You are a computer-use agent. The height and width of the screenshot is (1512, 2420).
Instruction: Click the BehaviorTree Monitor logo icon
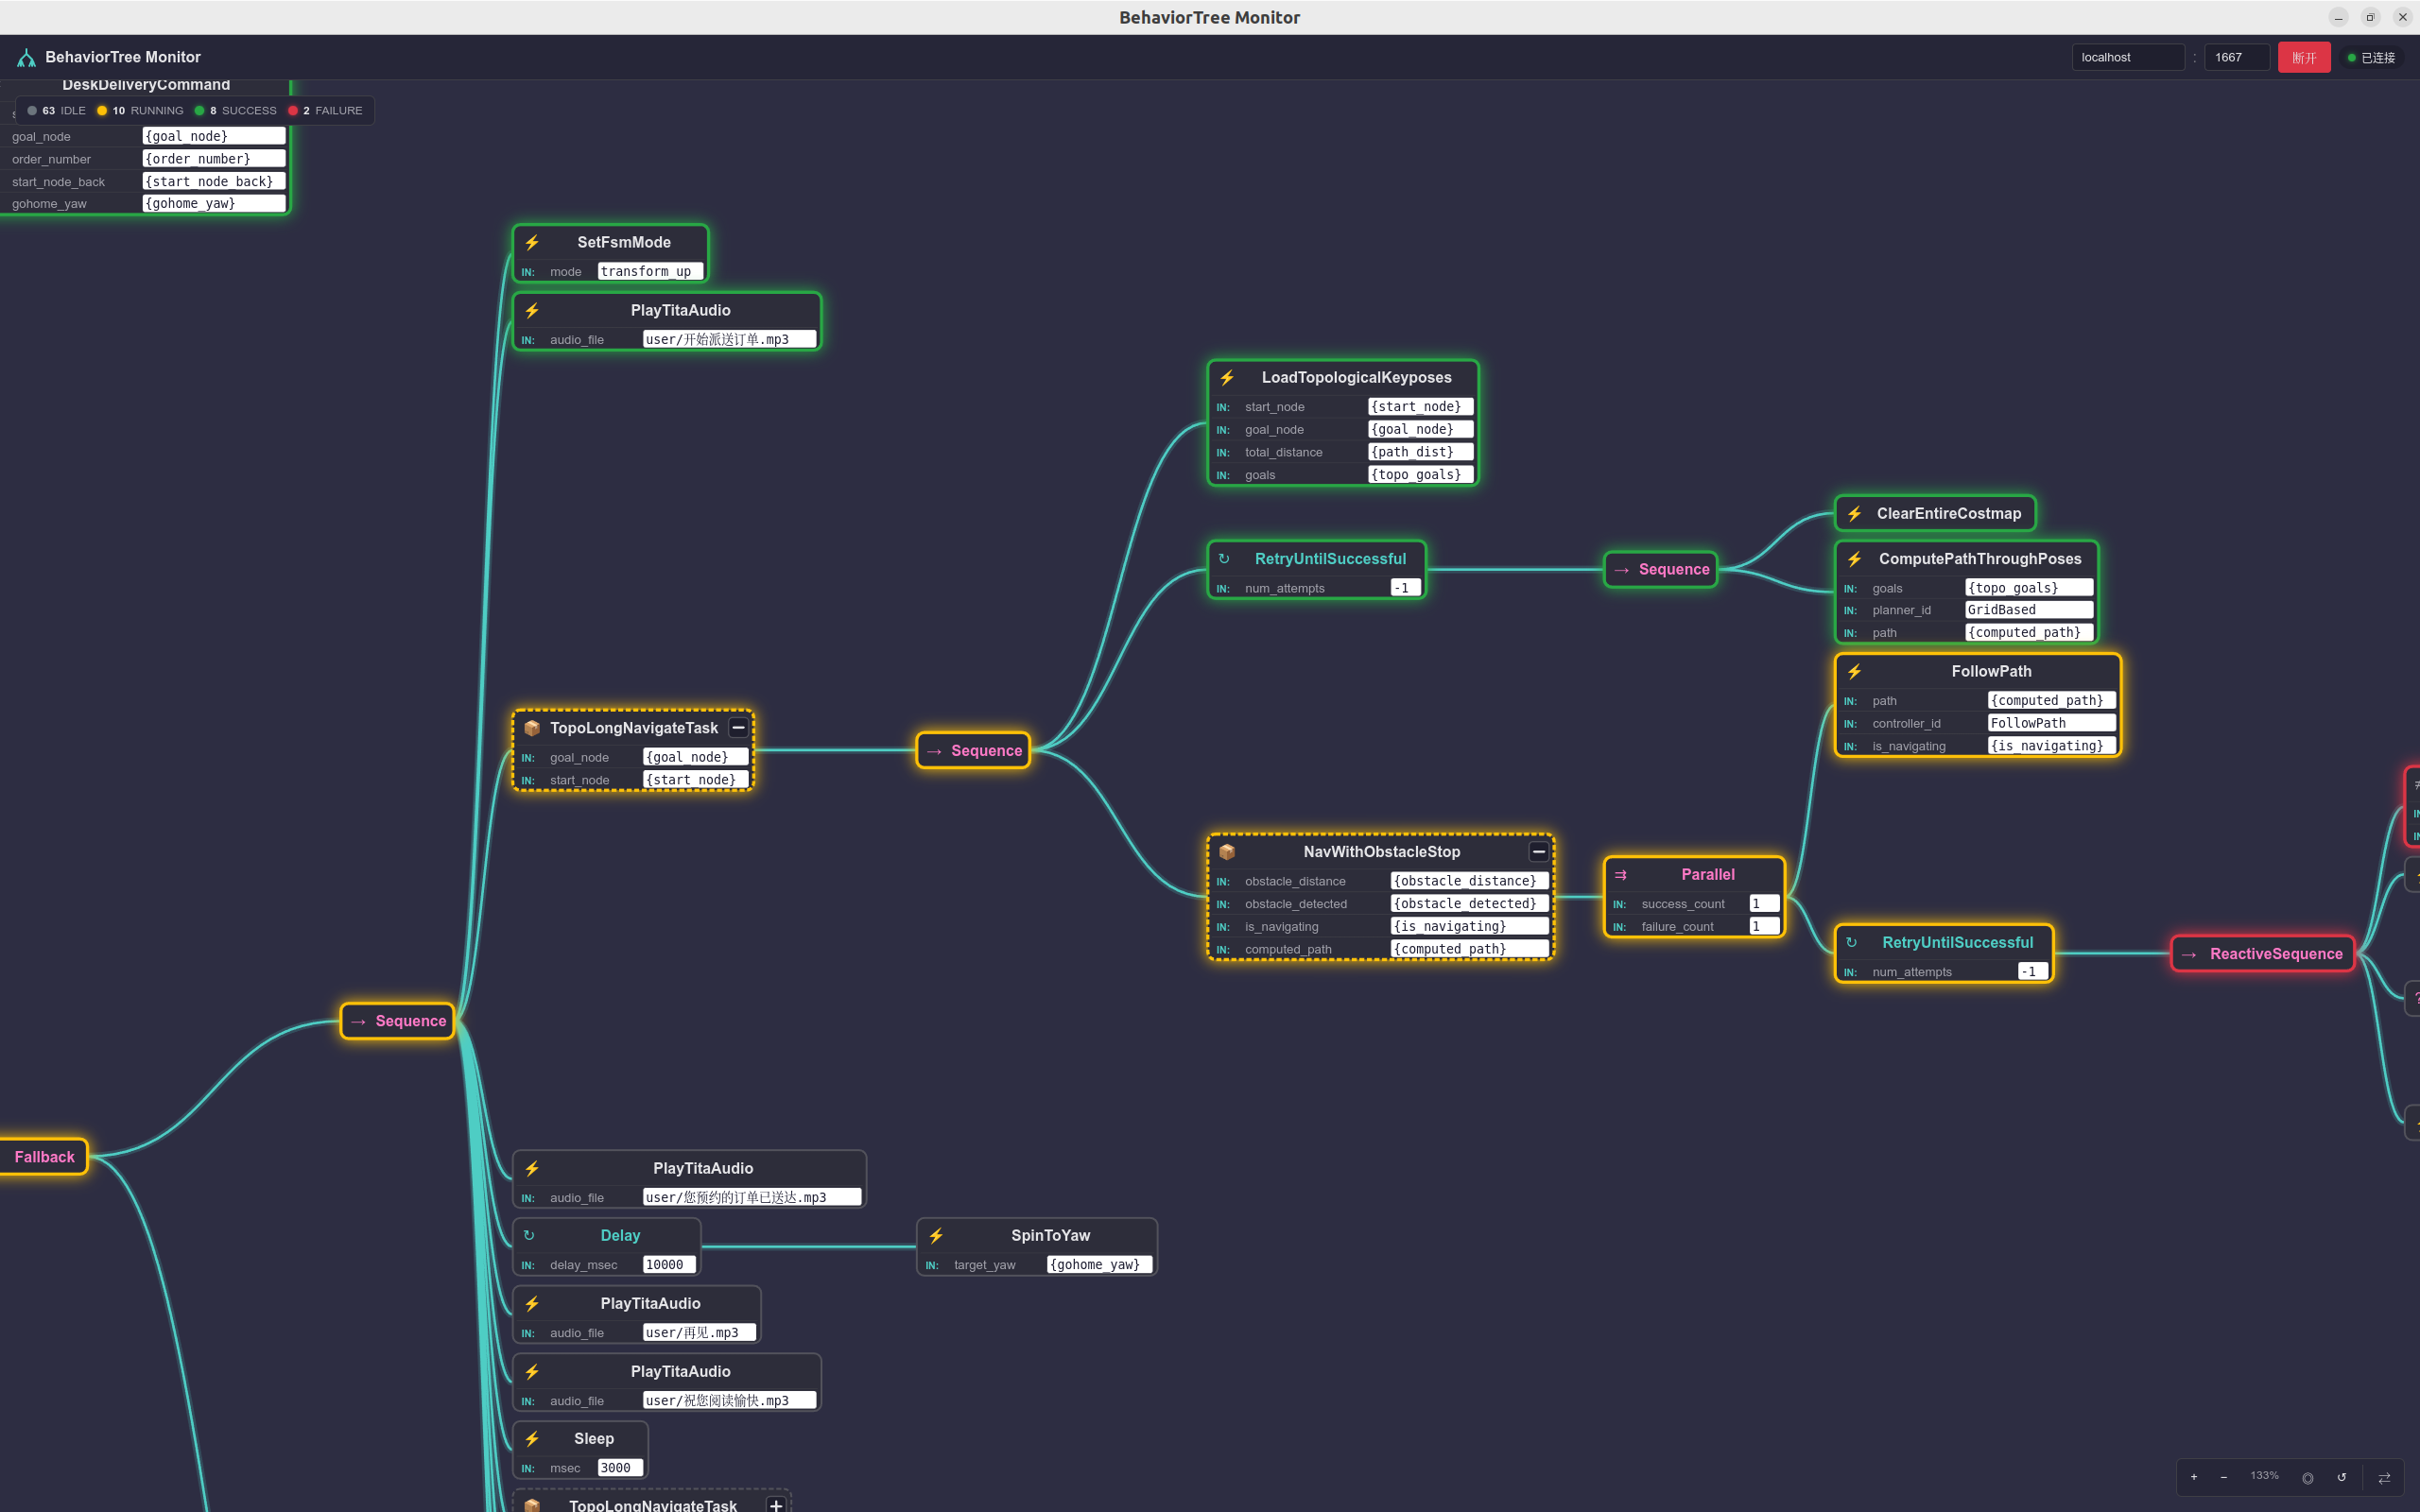pyautogui.click(x=26, y=58)
